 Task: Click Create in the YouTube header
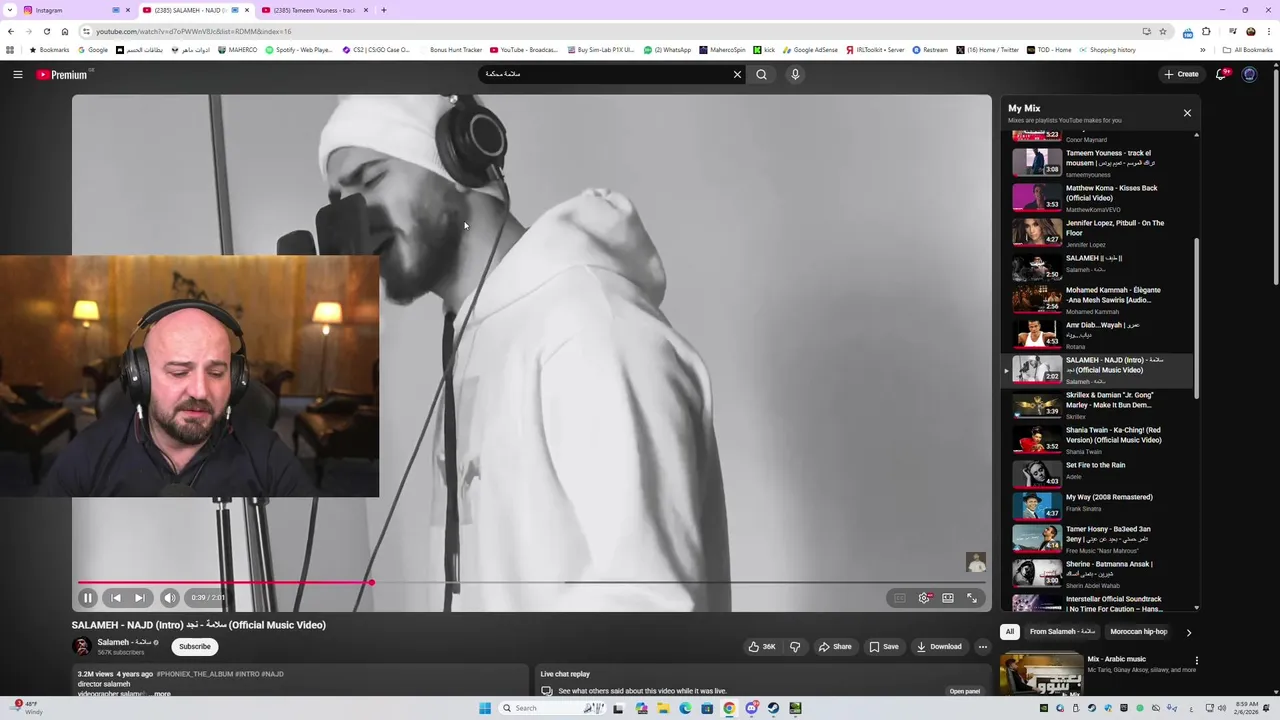[x=1180, y=74]
